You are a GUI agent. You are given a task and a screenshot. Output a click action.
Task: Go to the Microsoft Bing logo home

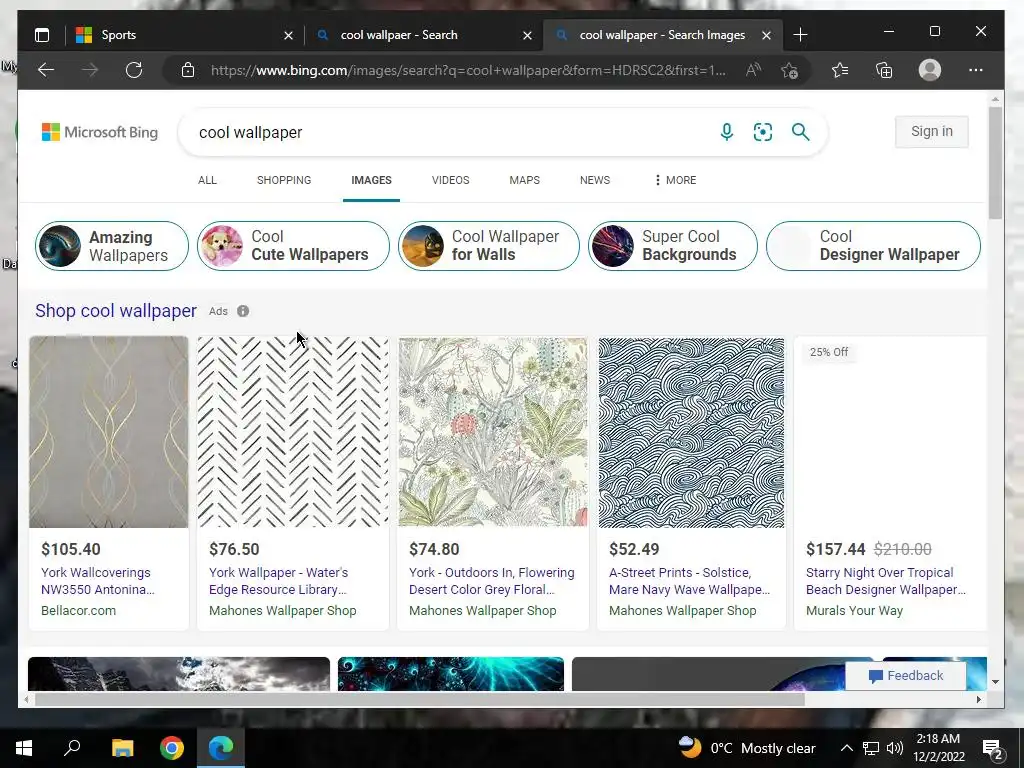(100, 132)
